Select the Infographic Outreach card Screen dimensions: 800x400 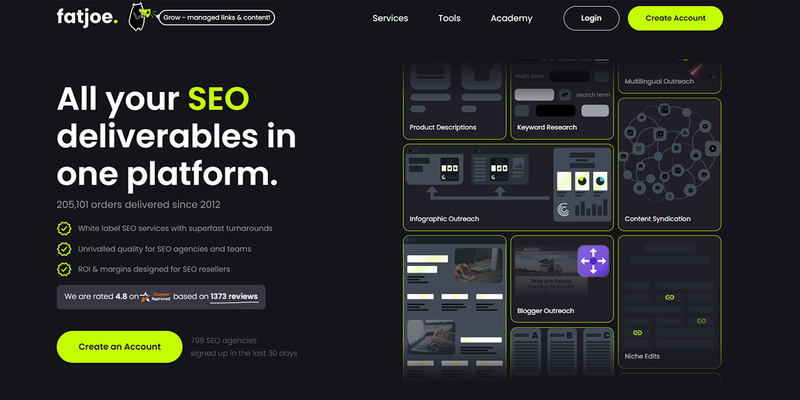tap(508, 187)
